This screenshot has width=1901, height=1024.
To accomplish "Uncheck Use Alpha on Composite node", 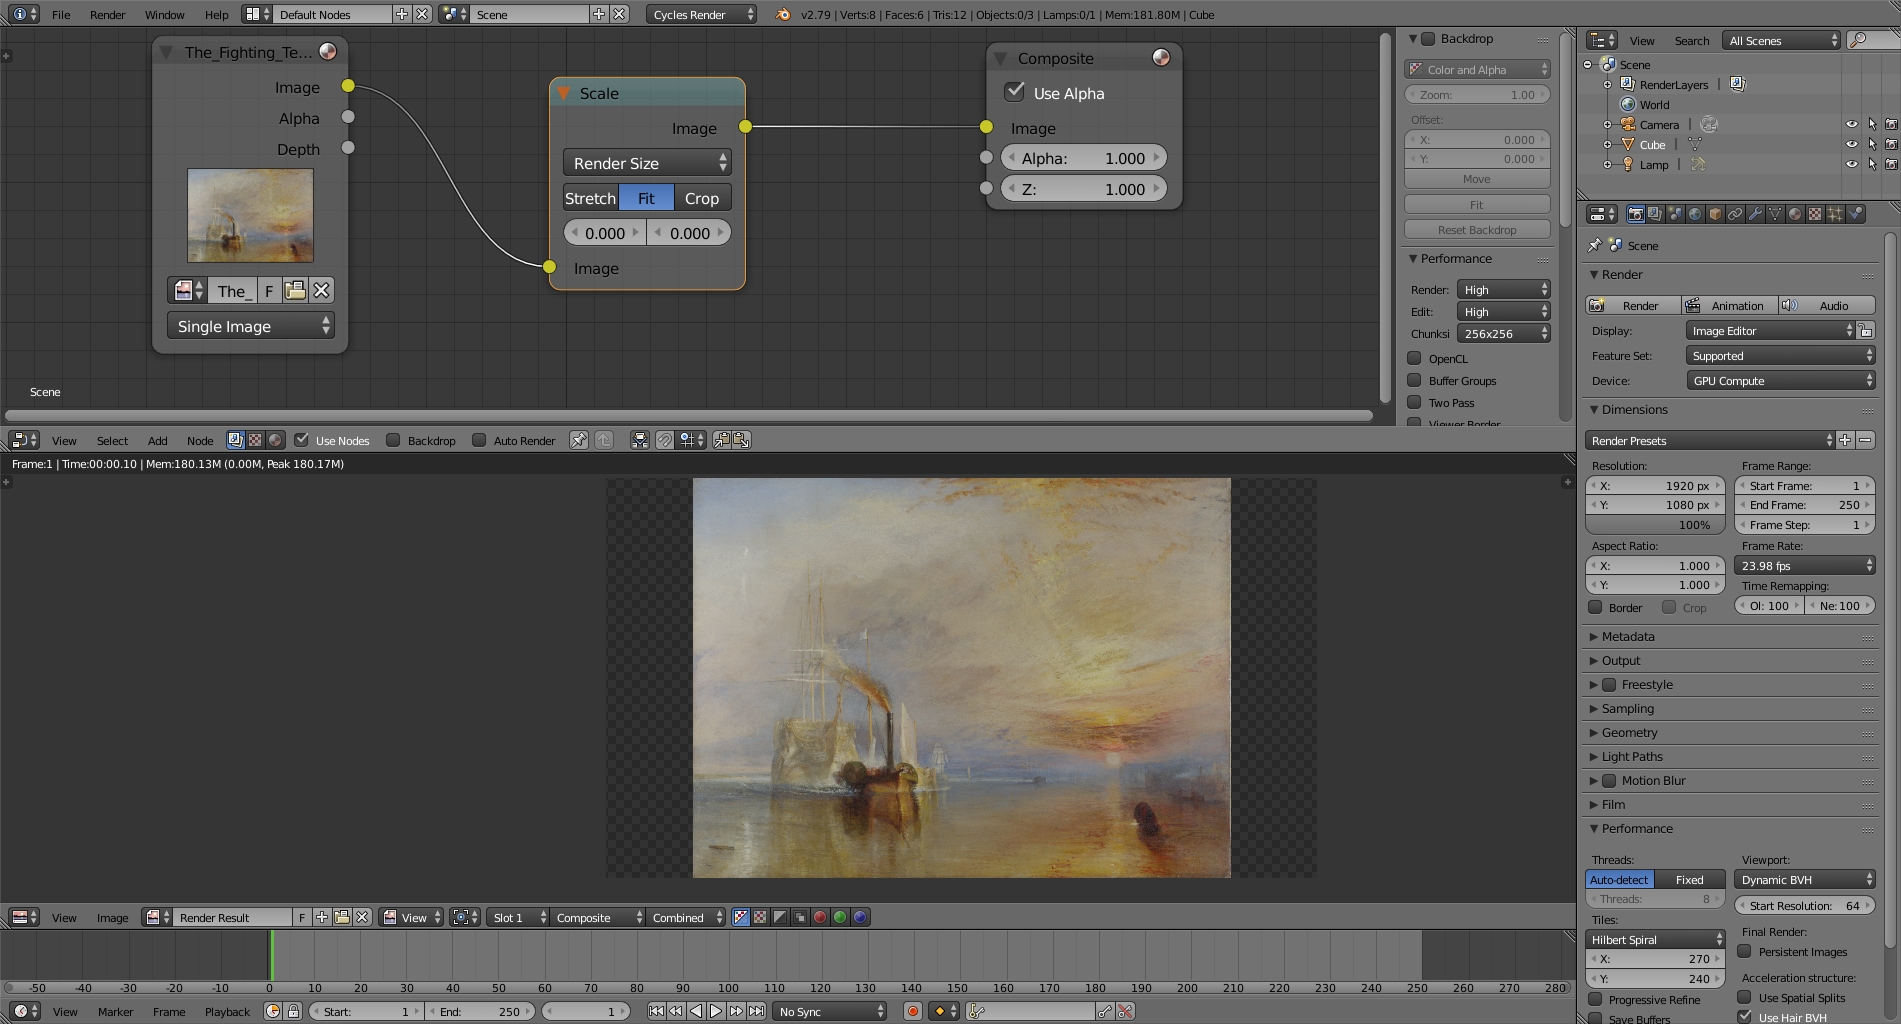I will [1015, 92].
